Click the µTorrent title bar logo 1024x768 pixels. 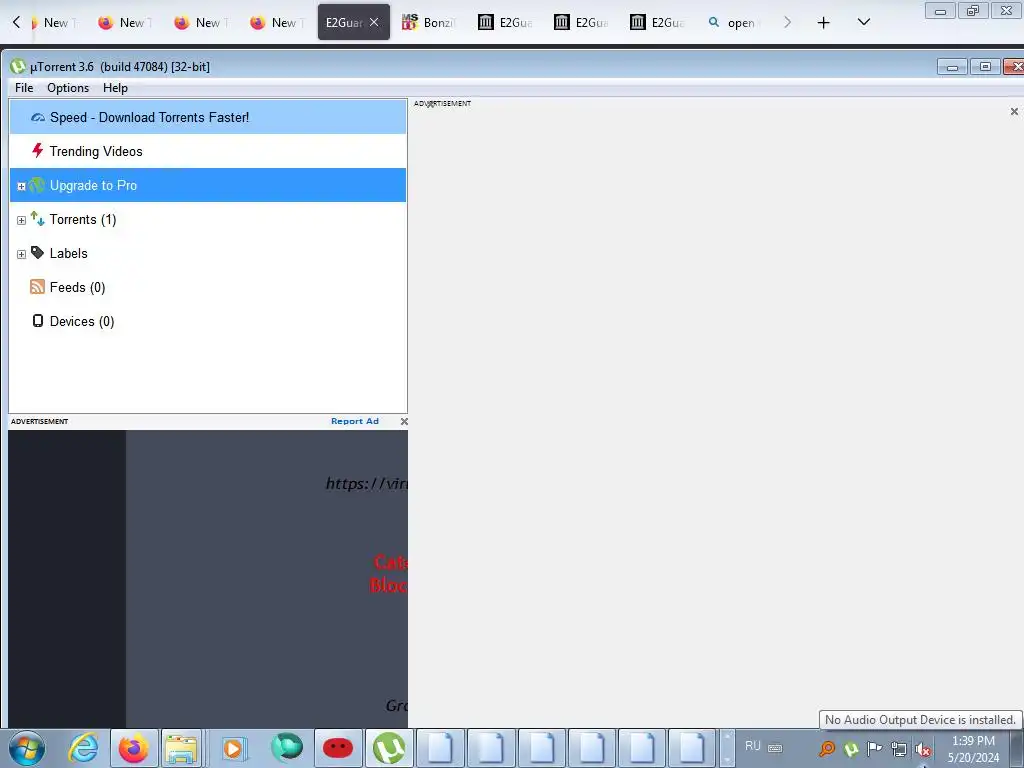(18, 66)
